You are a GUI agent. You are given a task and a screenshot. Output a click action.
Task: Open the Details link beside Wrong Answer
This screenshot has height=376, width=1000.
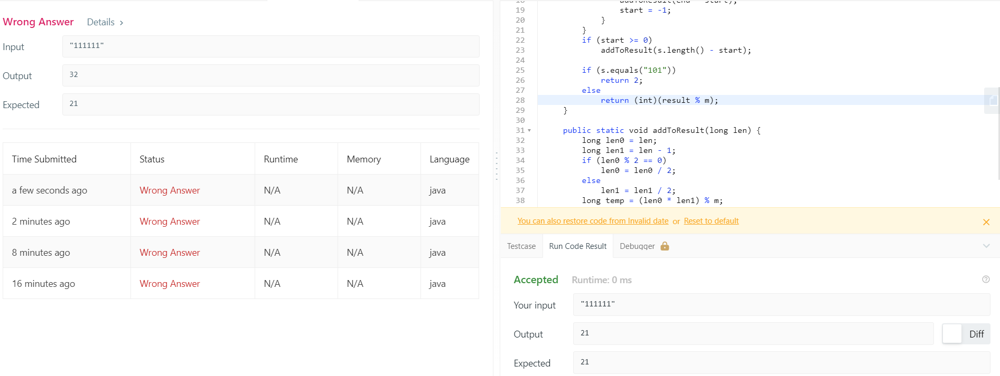coord(105,22)
